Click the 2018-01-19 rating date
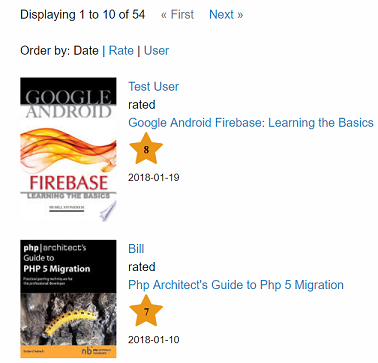378x363 pixels. [154, 177]
